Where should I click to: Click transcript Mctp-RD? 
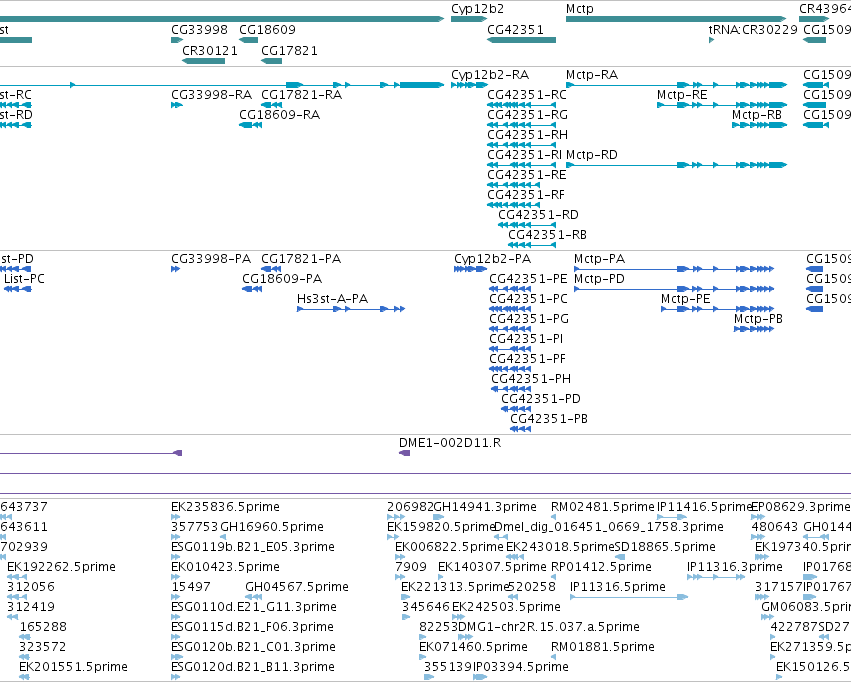676,165
